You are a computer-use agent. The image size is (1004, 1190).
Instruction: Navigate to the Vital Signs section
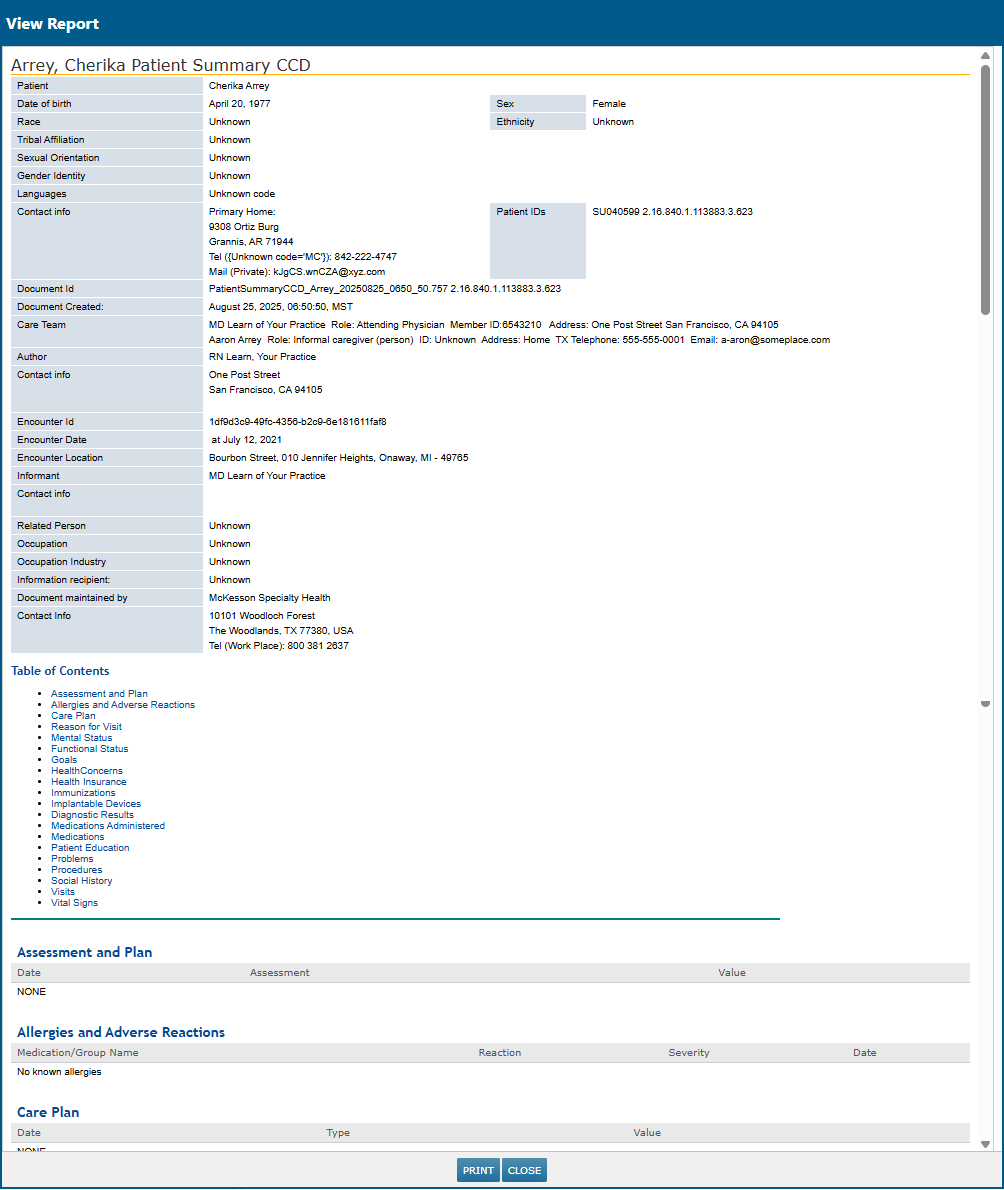74,902
